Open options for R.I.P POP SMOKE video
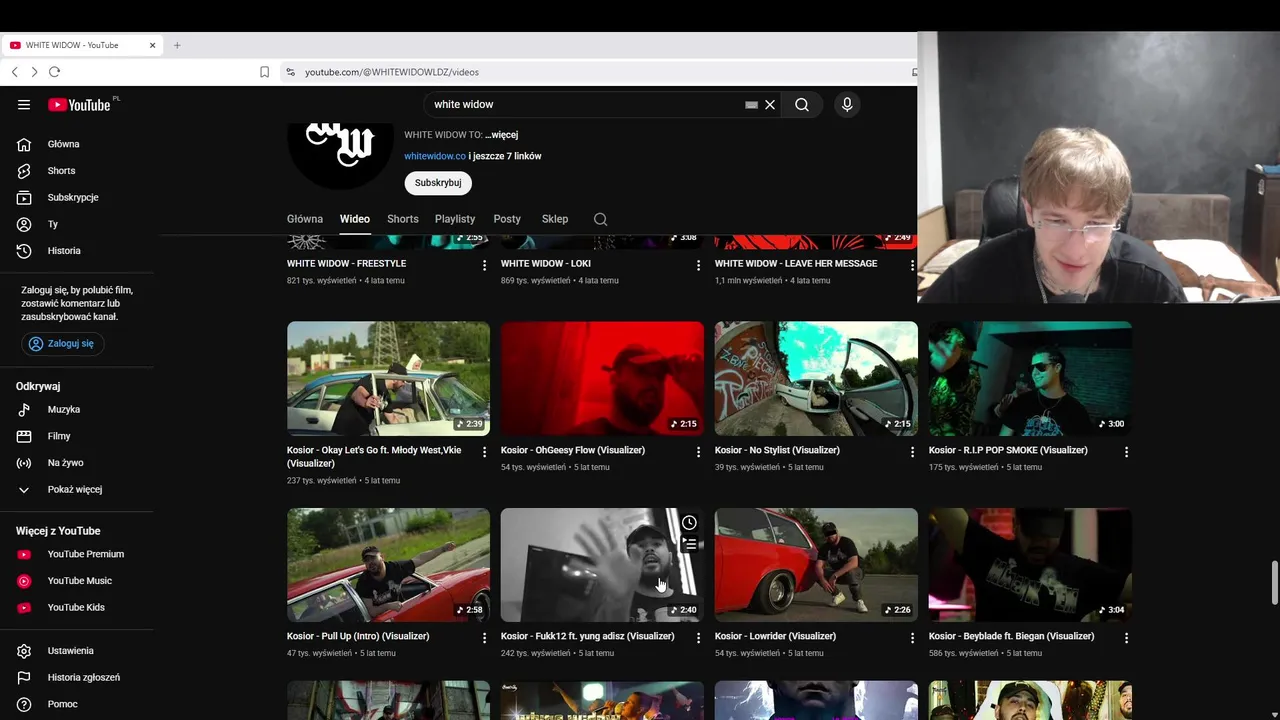 [1126, 452]
